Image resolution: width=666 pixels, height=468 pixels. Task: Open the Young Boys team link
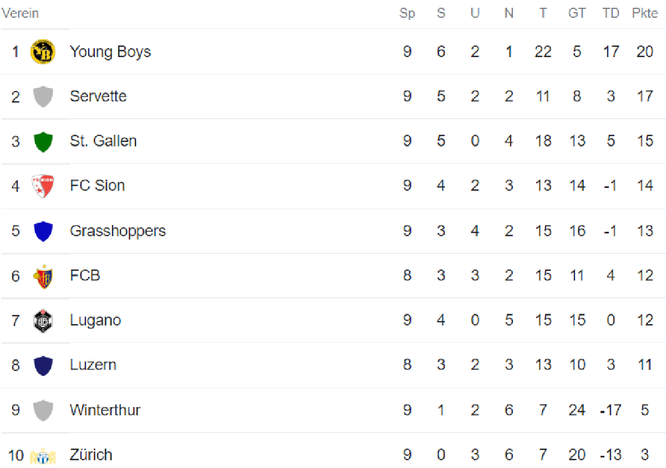110,52
